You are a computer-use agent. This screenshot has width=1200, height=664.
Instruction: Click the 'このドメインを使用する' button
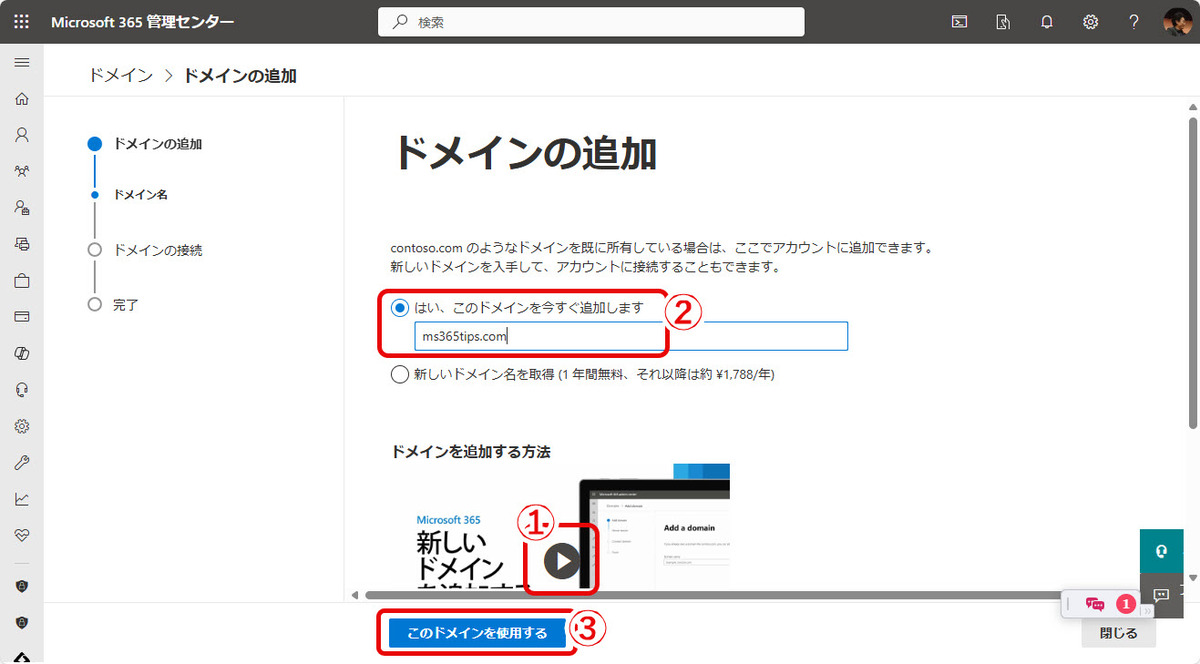click(x=476, y=633)
